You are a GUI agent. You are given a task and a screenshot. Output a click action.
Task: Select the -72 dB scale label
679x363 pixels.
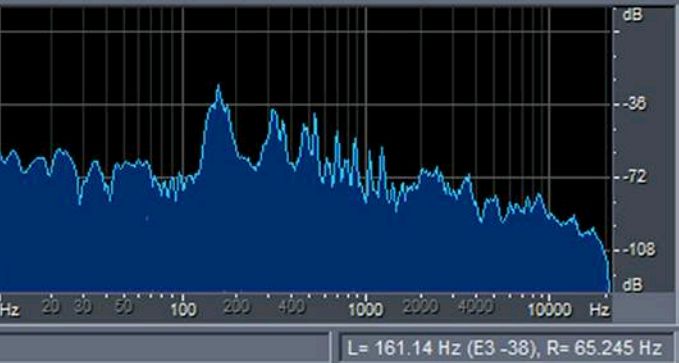click(635, 177)
